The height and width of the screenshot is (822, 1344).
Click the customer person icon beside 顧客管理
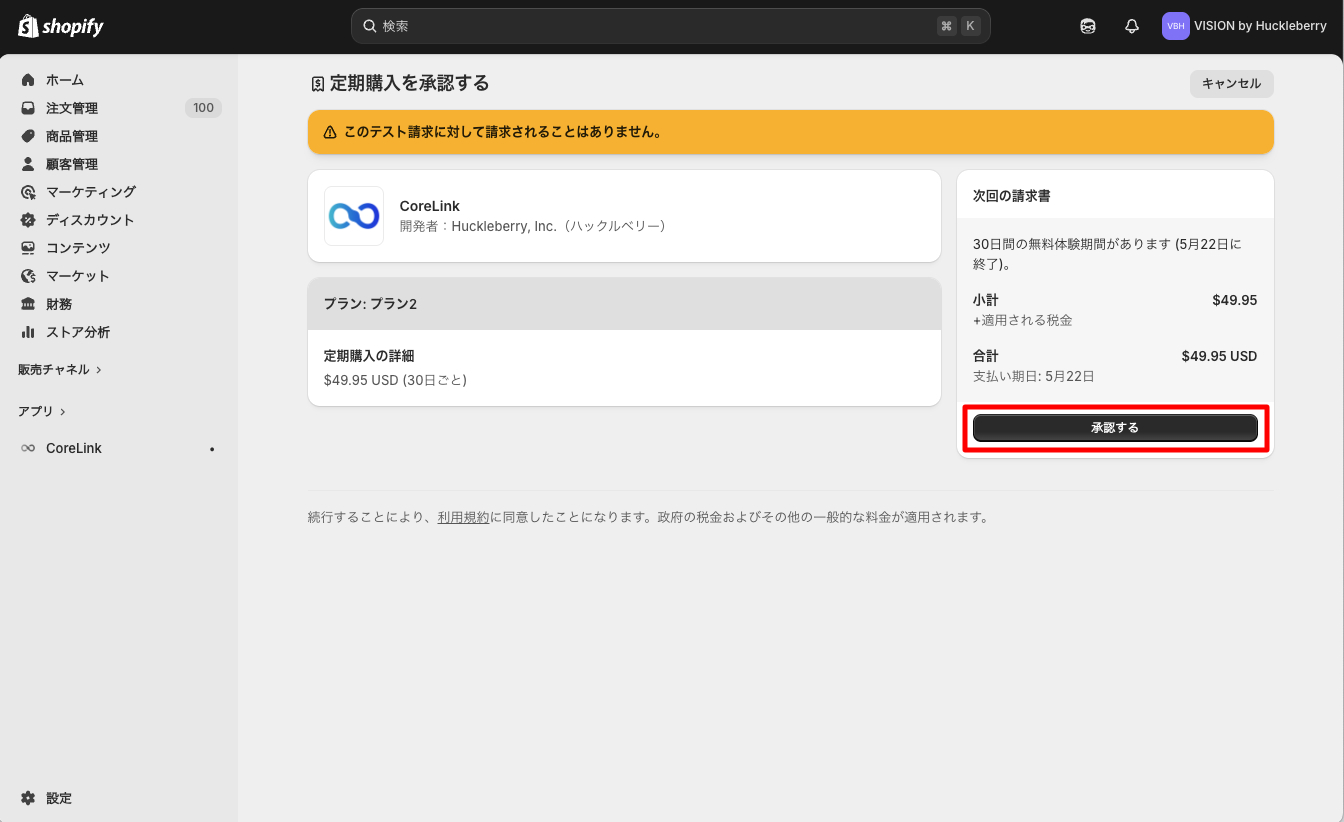[28, 164]
